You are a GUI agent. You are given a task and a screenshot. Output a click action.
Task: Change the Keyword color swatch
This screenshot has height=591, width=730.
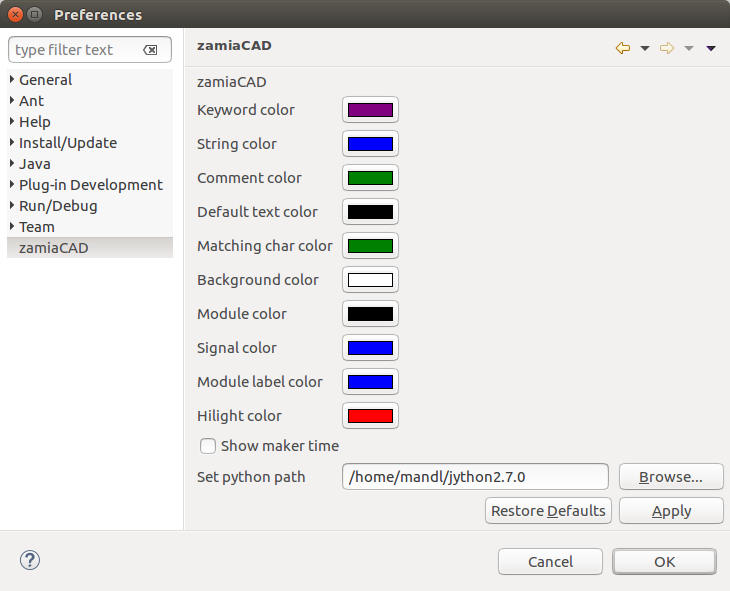(371, 110)
